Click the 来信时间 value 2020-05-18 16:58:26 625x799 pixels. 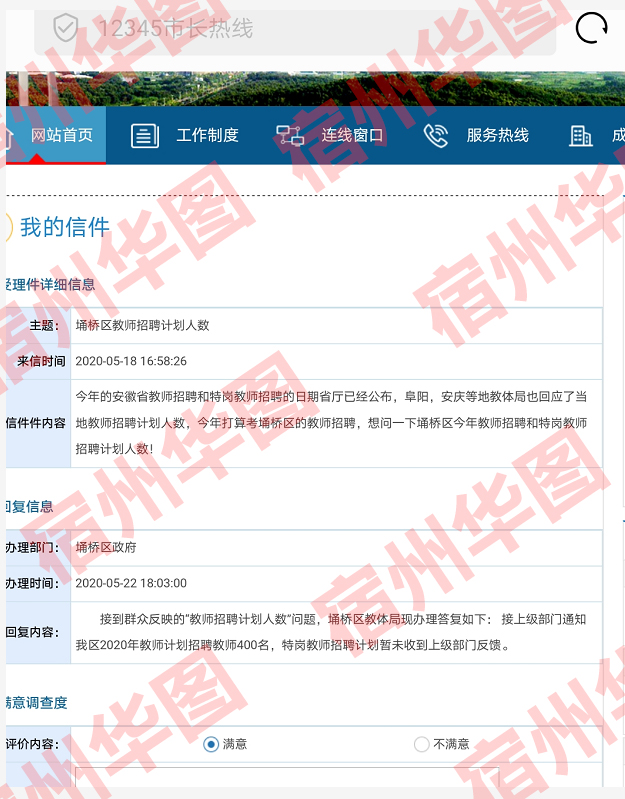click(131, 361)
